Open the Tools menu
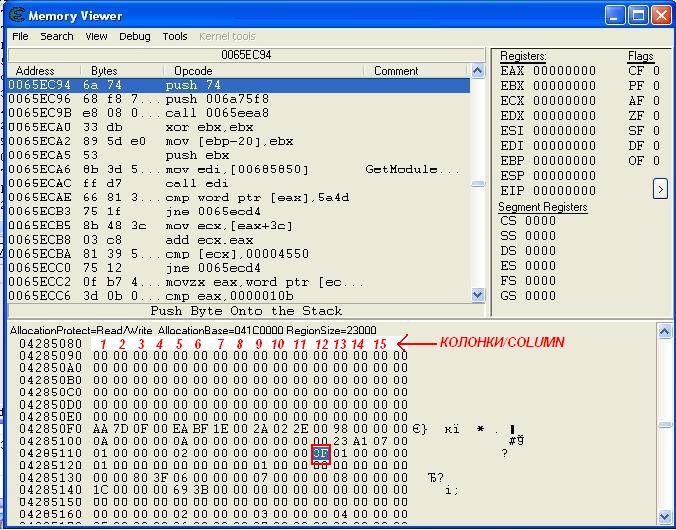This screenshot has height=530, width=676. (175, 36)
